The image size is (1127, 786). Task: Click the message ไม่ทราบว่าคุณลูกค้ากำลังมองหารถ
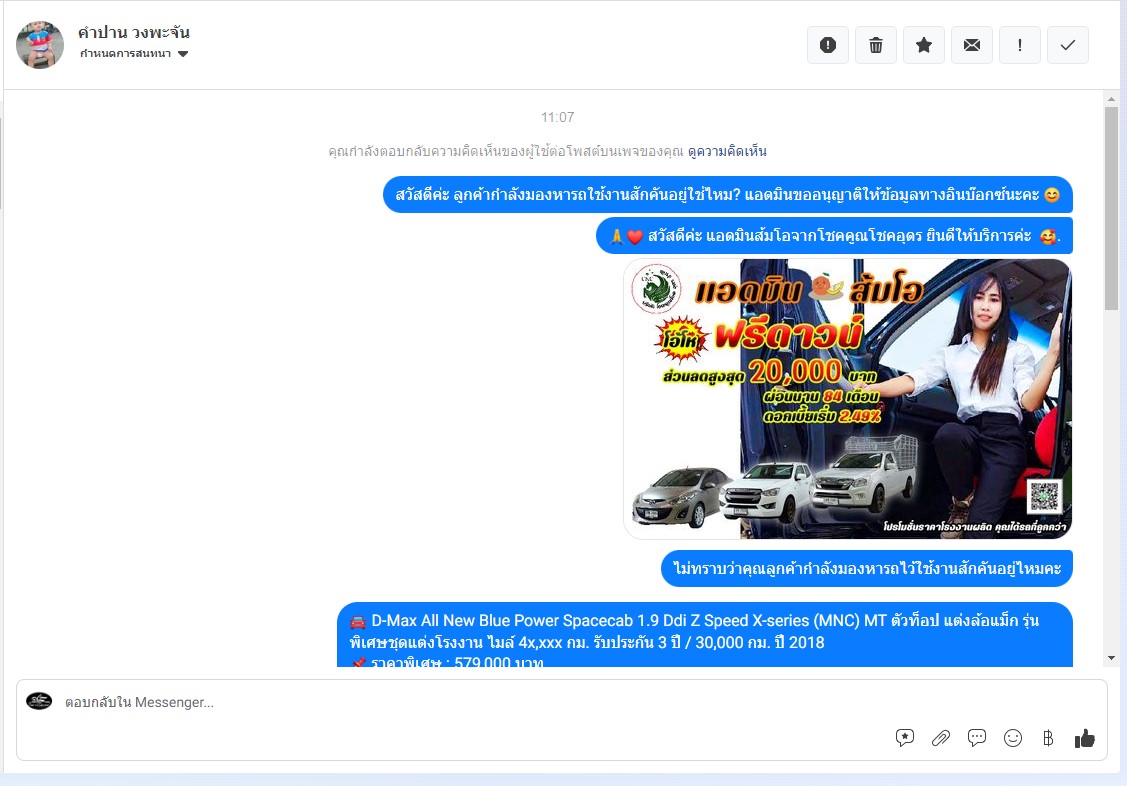(867, 568)
